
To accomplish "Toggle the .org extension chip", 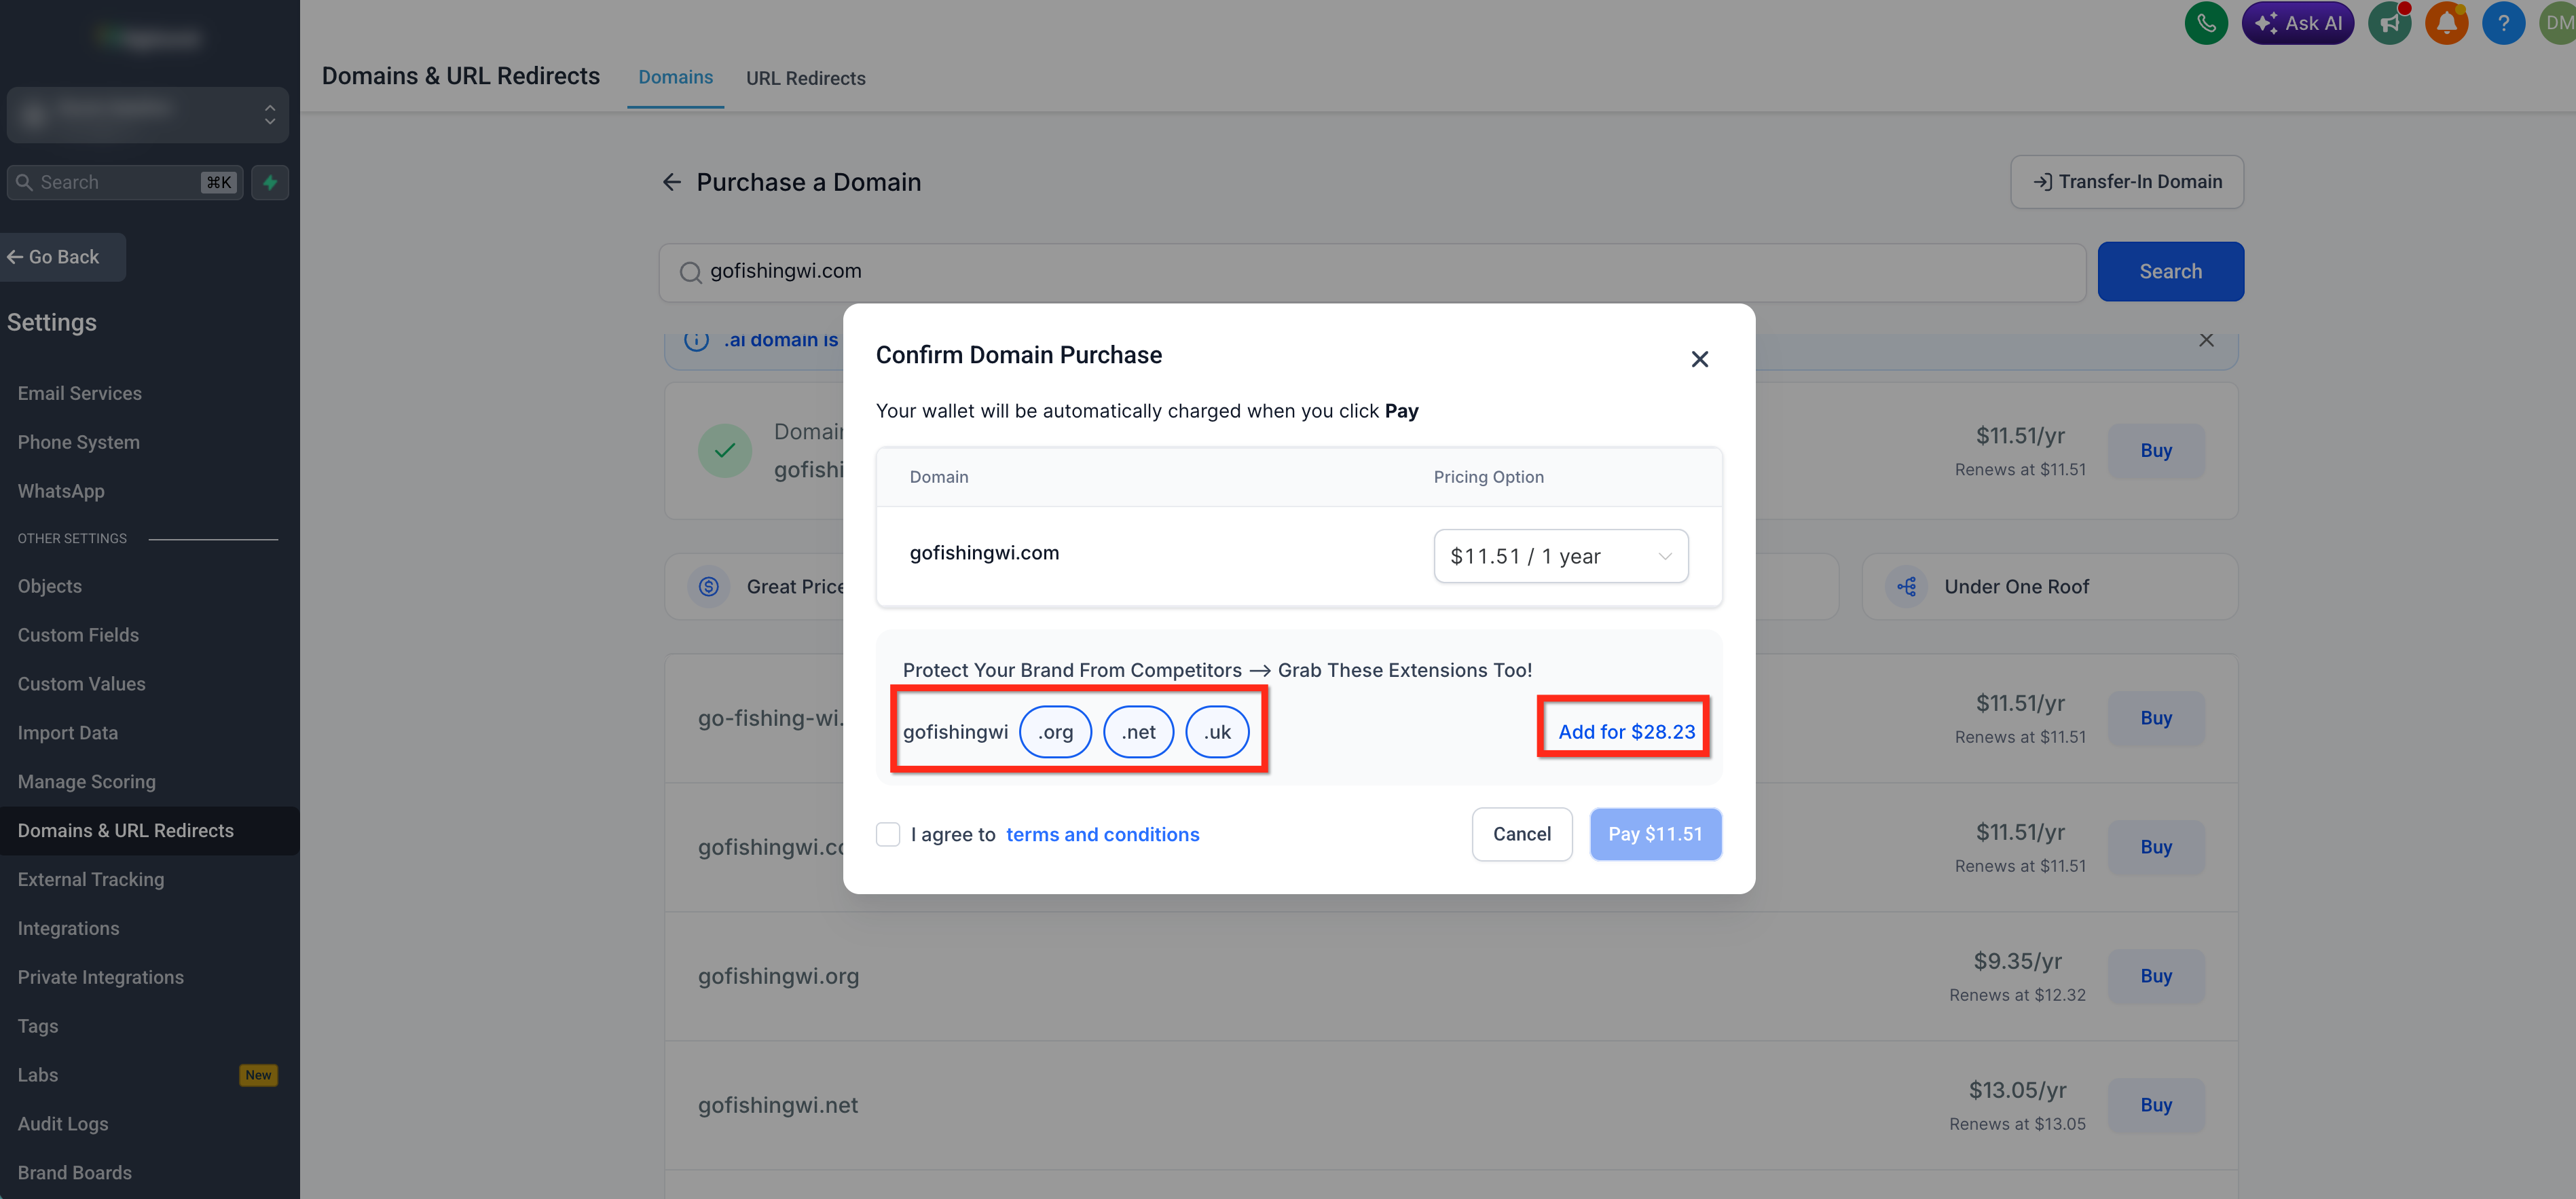I will 1055,732.
